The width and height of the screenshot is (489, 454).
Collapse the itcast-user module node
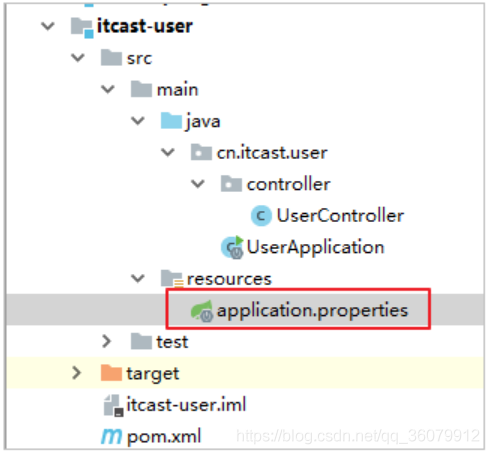tap(48, 26)
